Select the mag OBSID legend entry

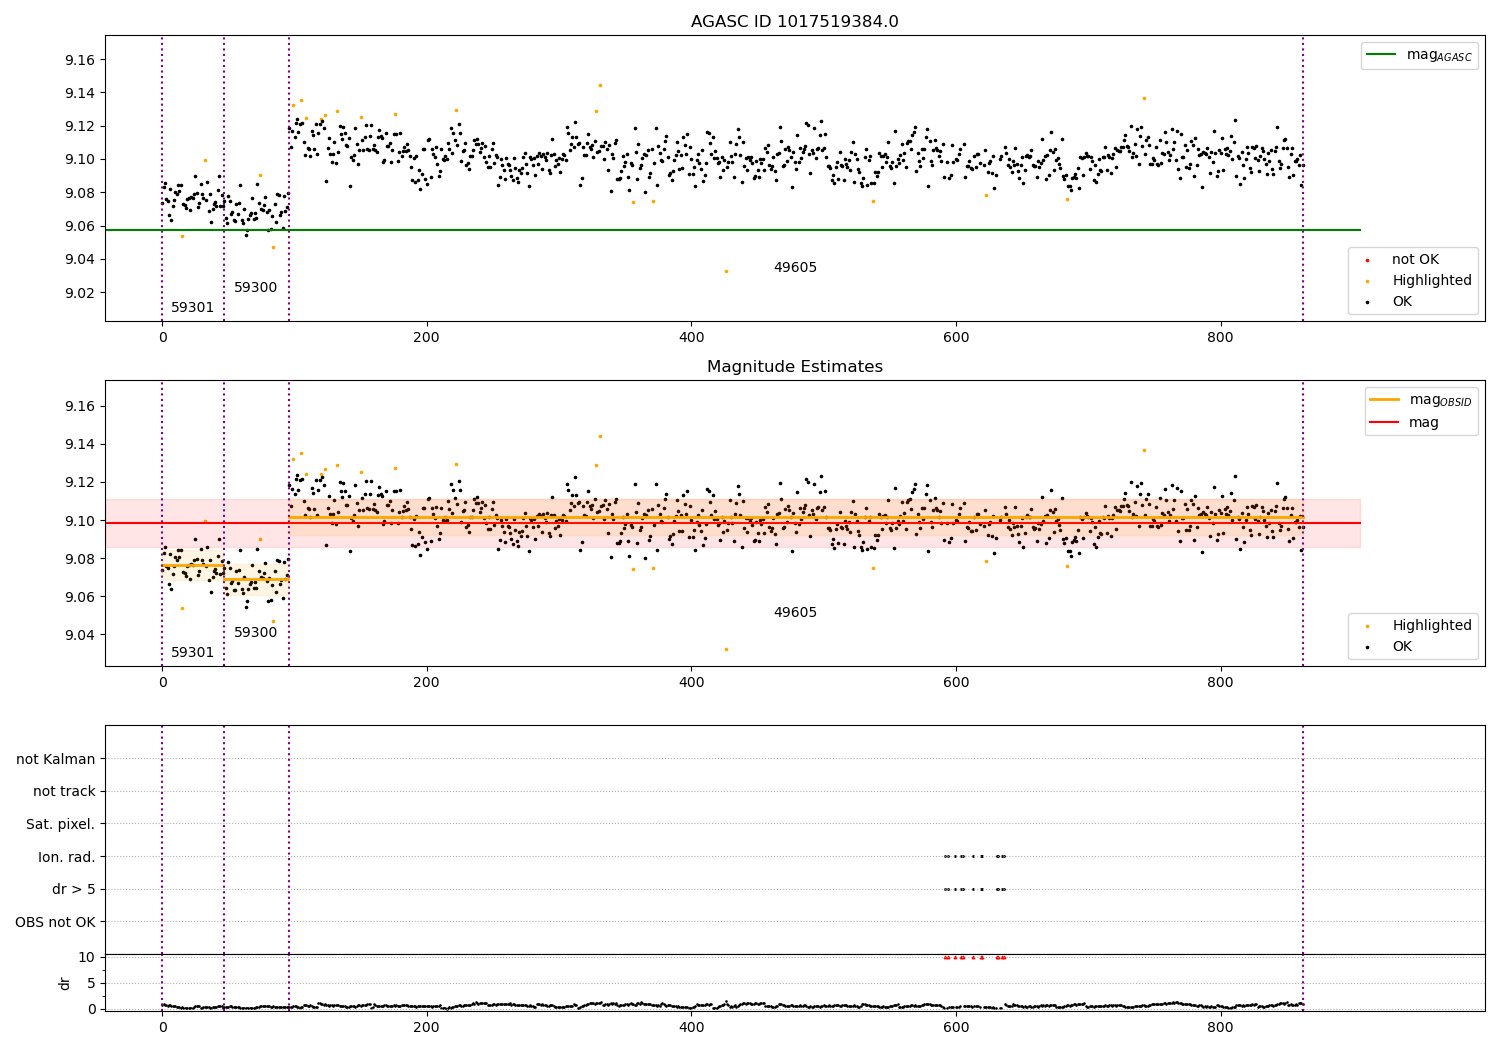coord(1420,400)
